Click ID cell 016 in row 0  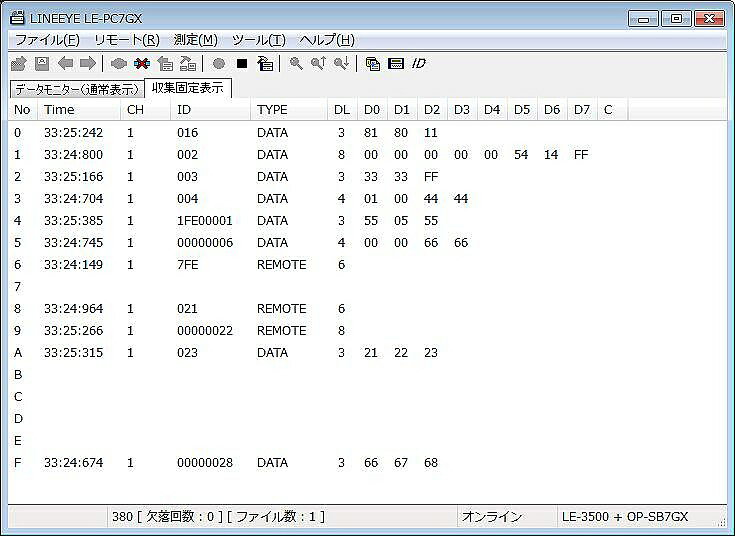188,133
